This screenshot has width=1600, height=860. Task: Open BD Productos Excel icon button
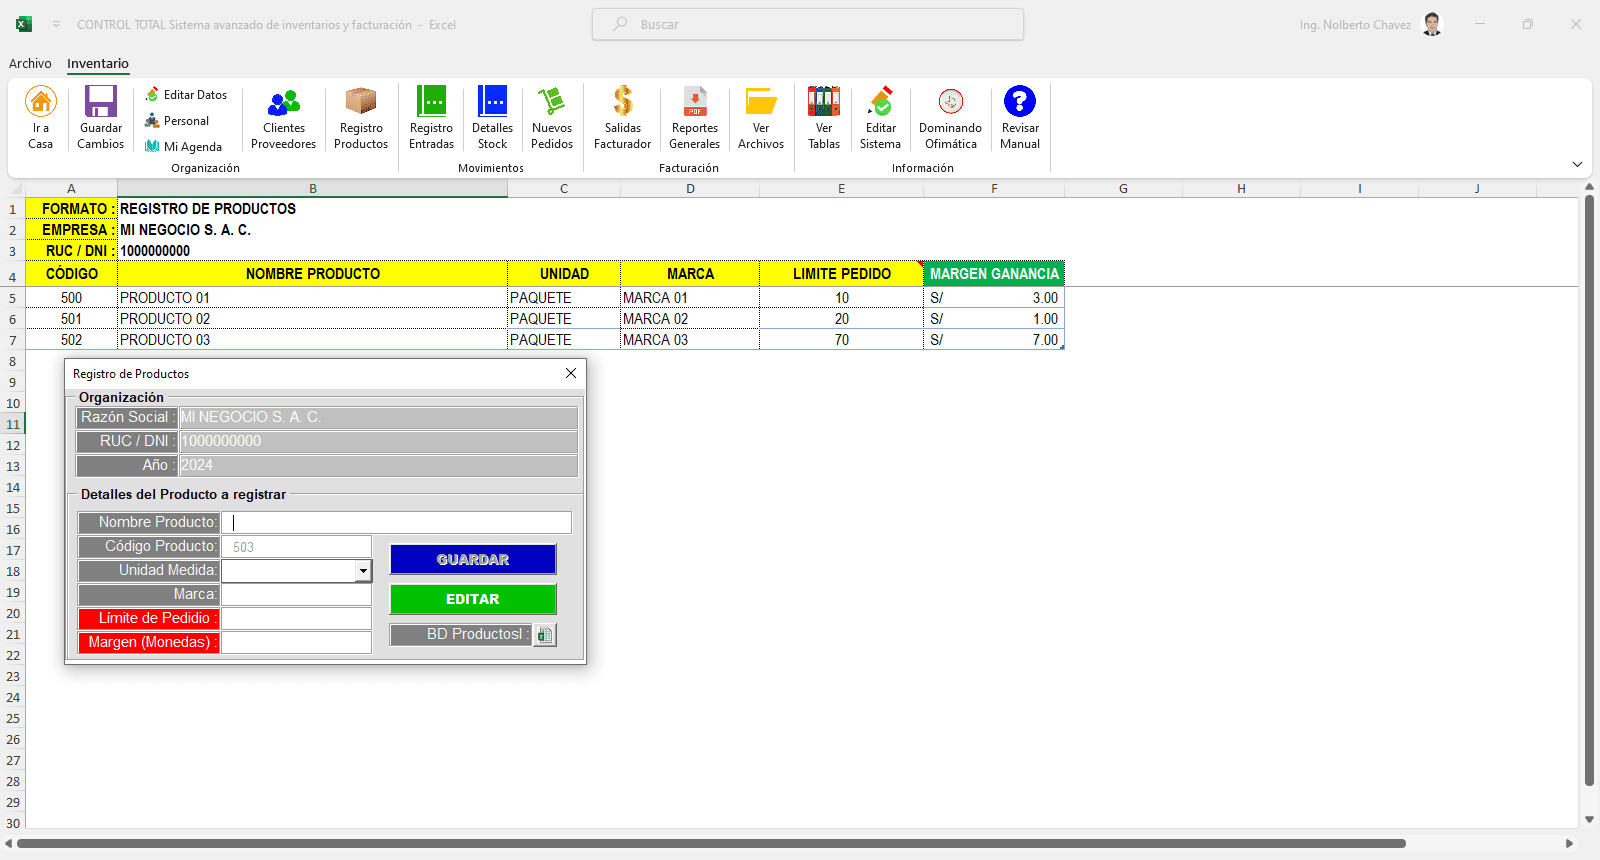coord(544,635)
